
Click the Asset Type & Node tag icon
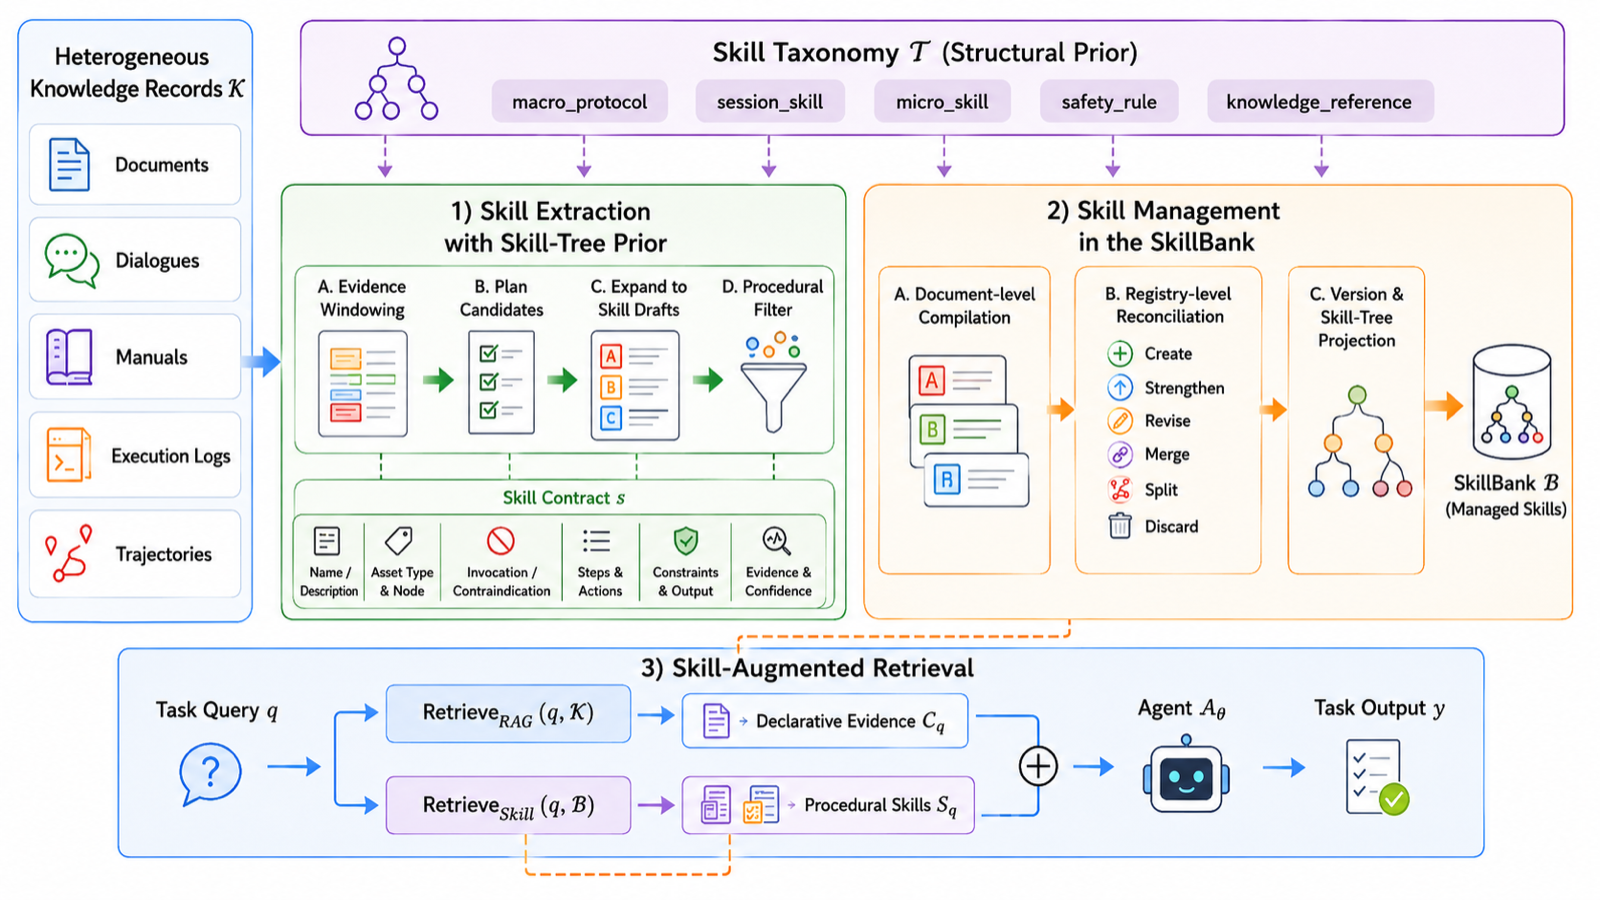click(399, 541)
